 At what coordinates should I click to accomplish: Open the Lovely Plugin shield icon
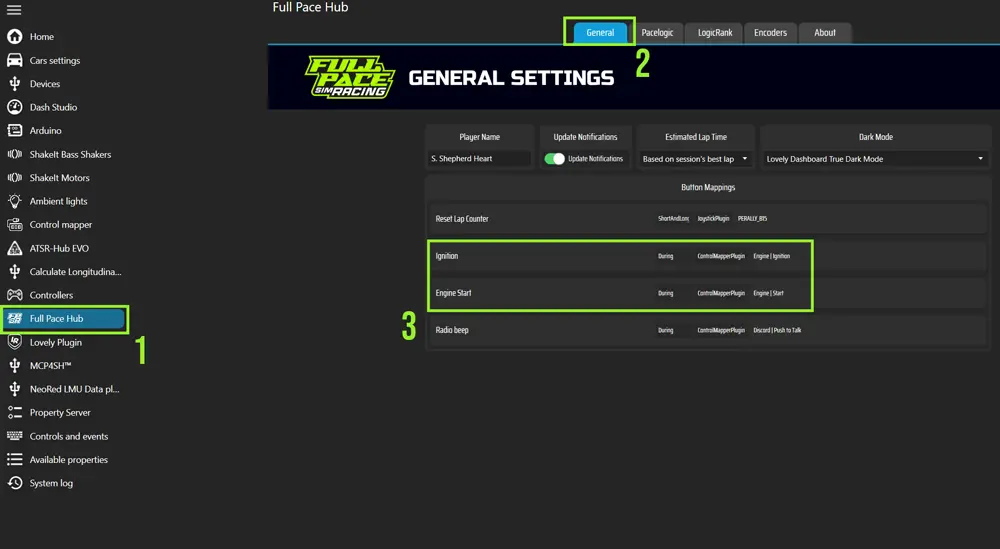pyautogui.click(x=15, y=342)
